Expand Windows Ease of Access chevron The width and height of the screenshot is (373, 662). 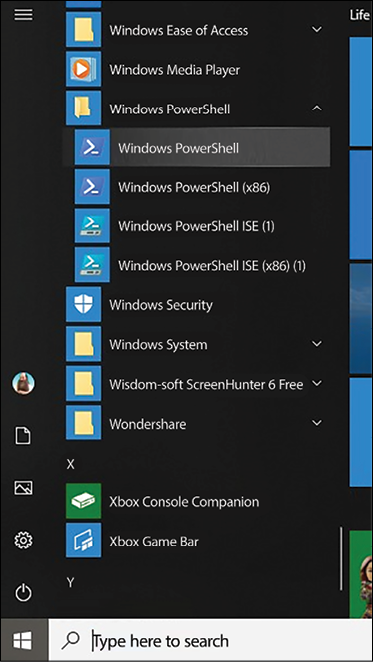(317, 30)
